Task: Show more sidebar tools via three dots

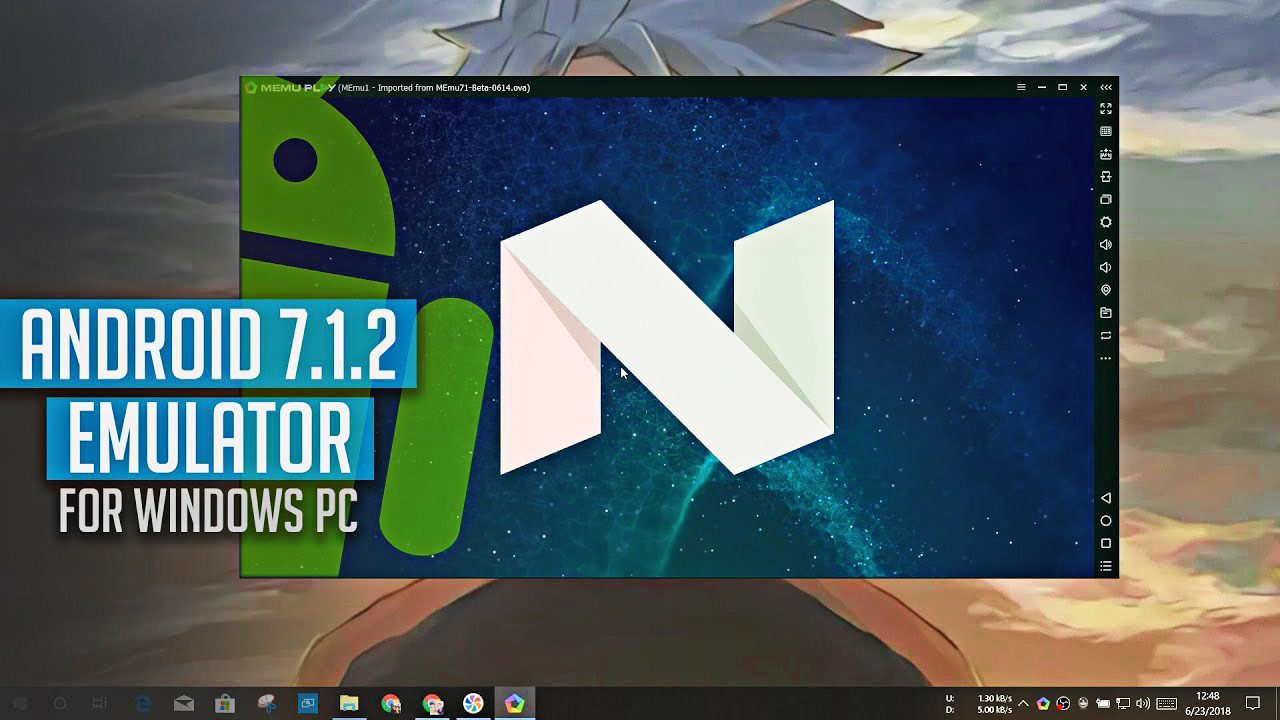Action: [1106, 358]
